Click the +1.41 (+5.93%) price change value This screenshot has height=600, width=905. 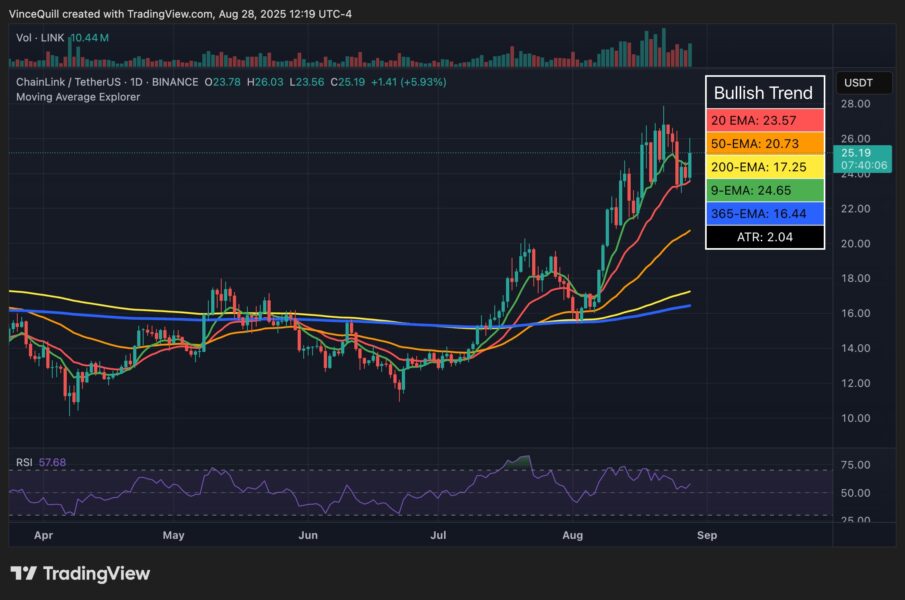click(408, 81)
